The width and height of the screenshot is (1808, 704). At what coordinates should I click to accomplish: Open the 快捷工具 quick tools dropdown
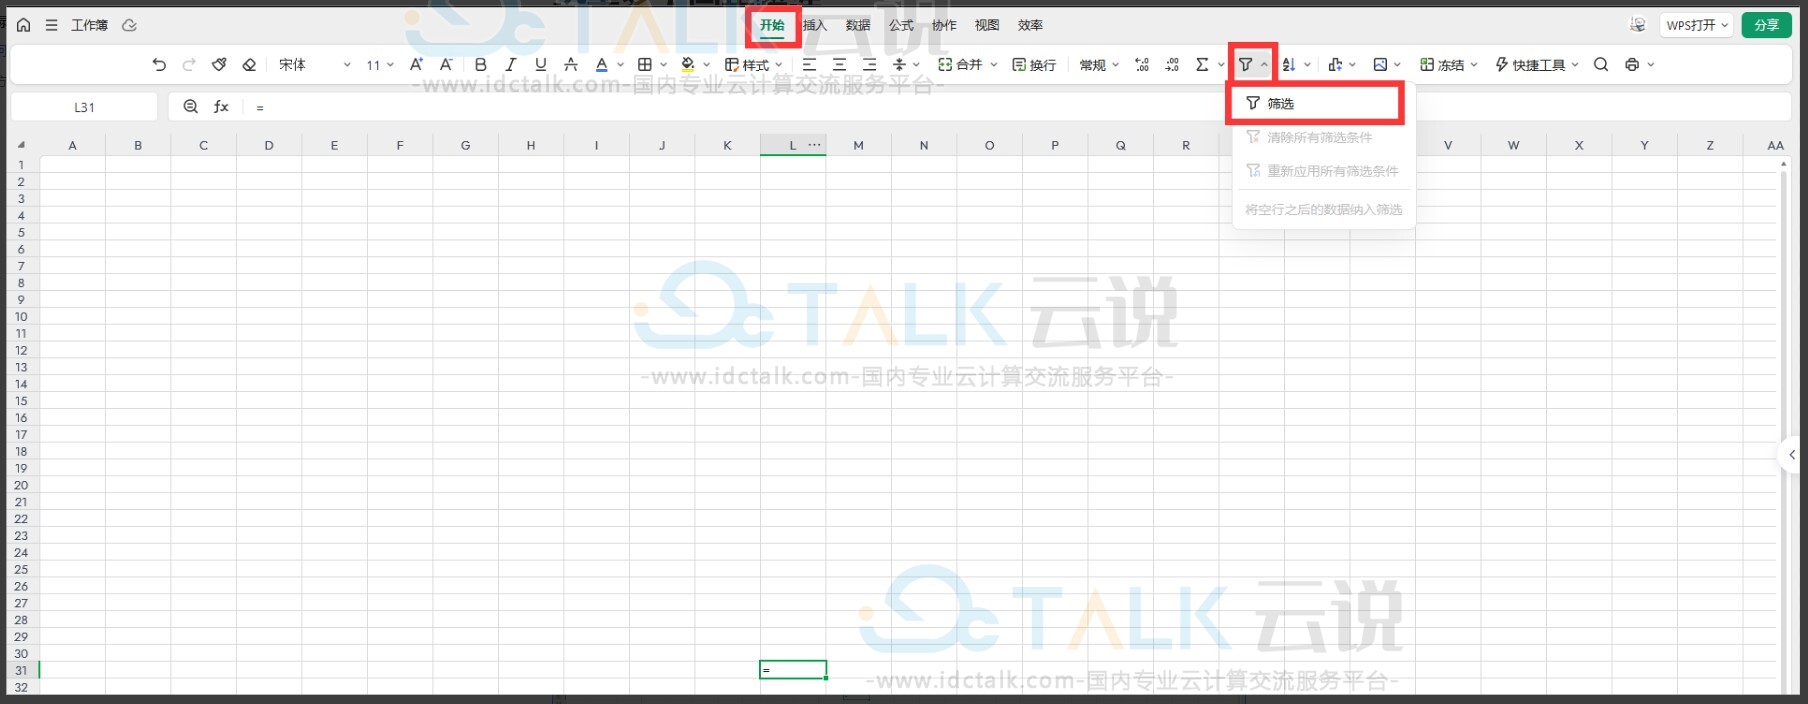[1537, 65]
